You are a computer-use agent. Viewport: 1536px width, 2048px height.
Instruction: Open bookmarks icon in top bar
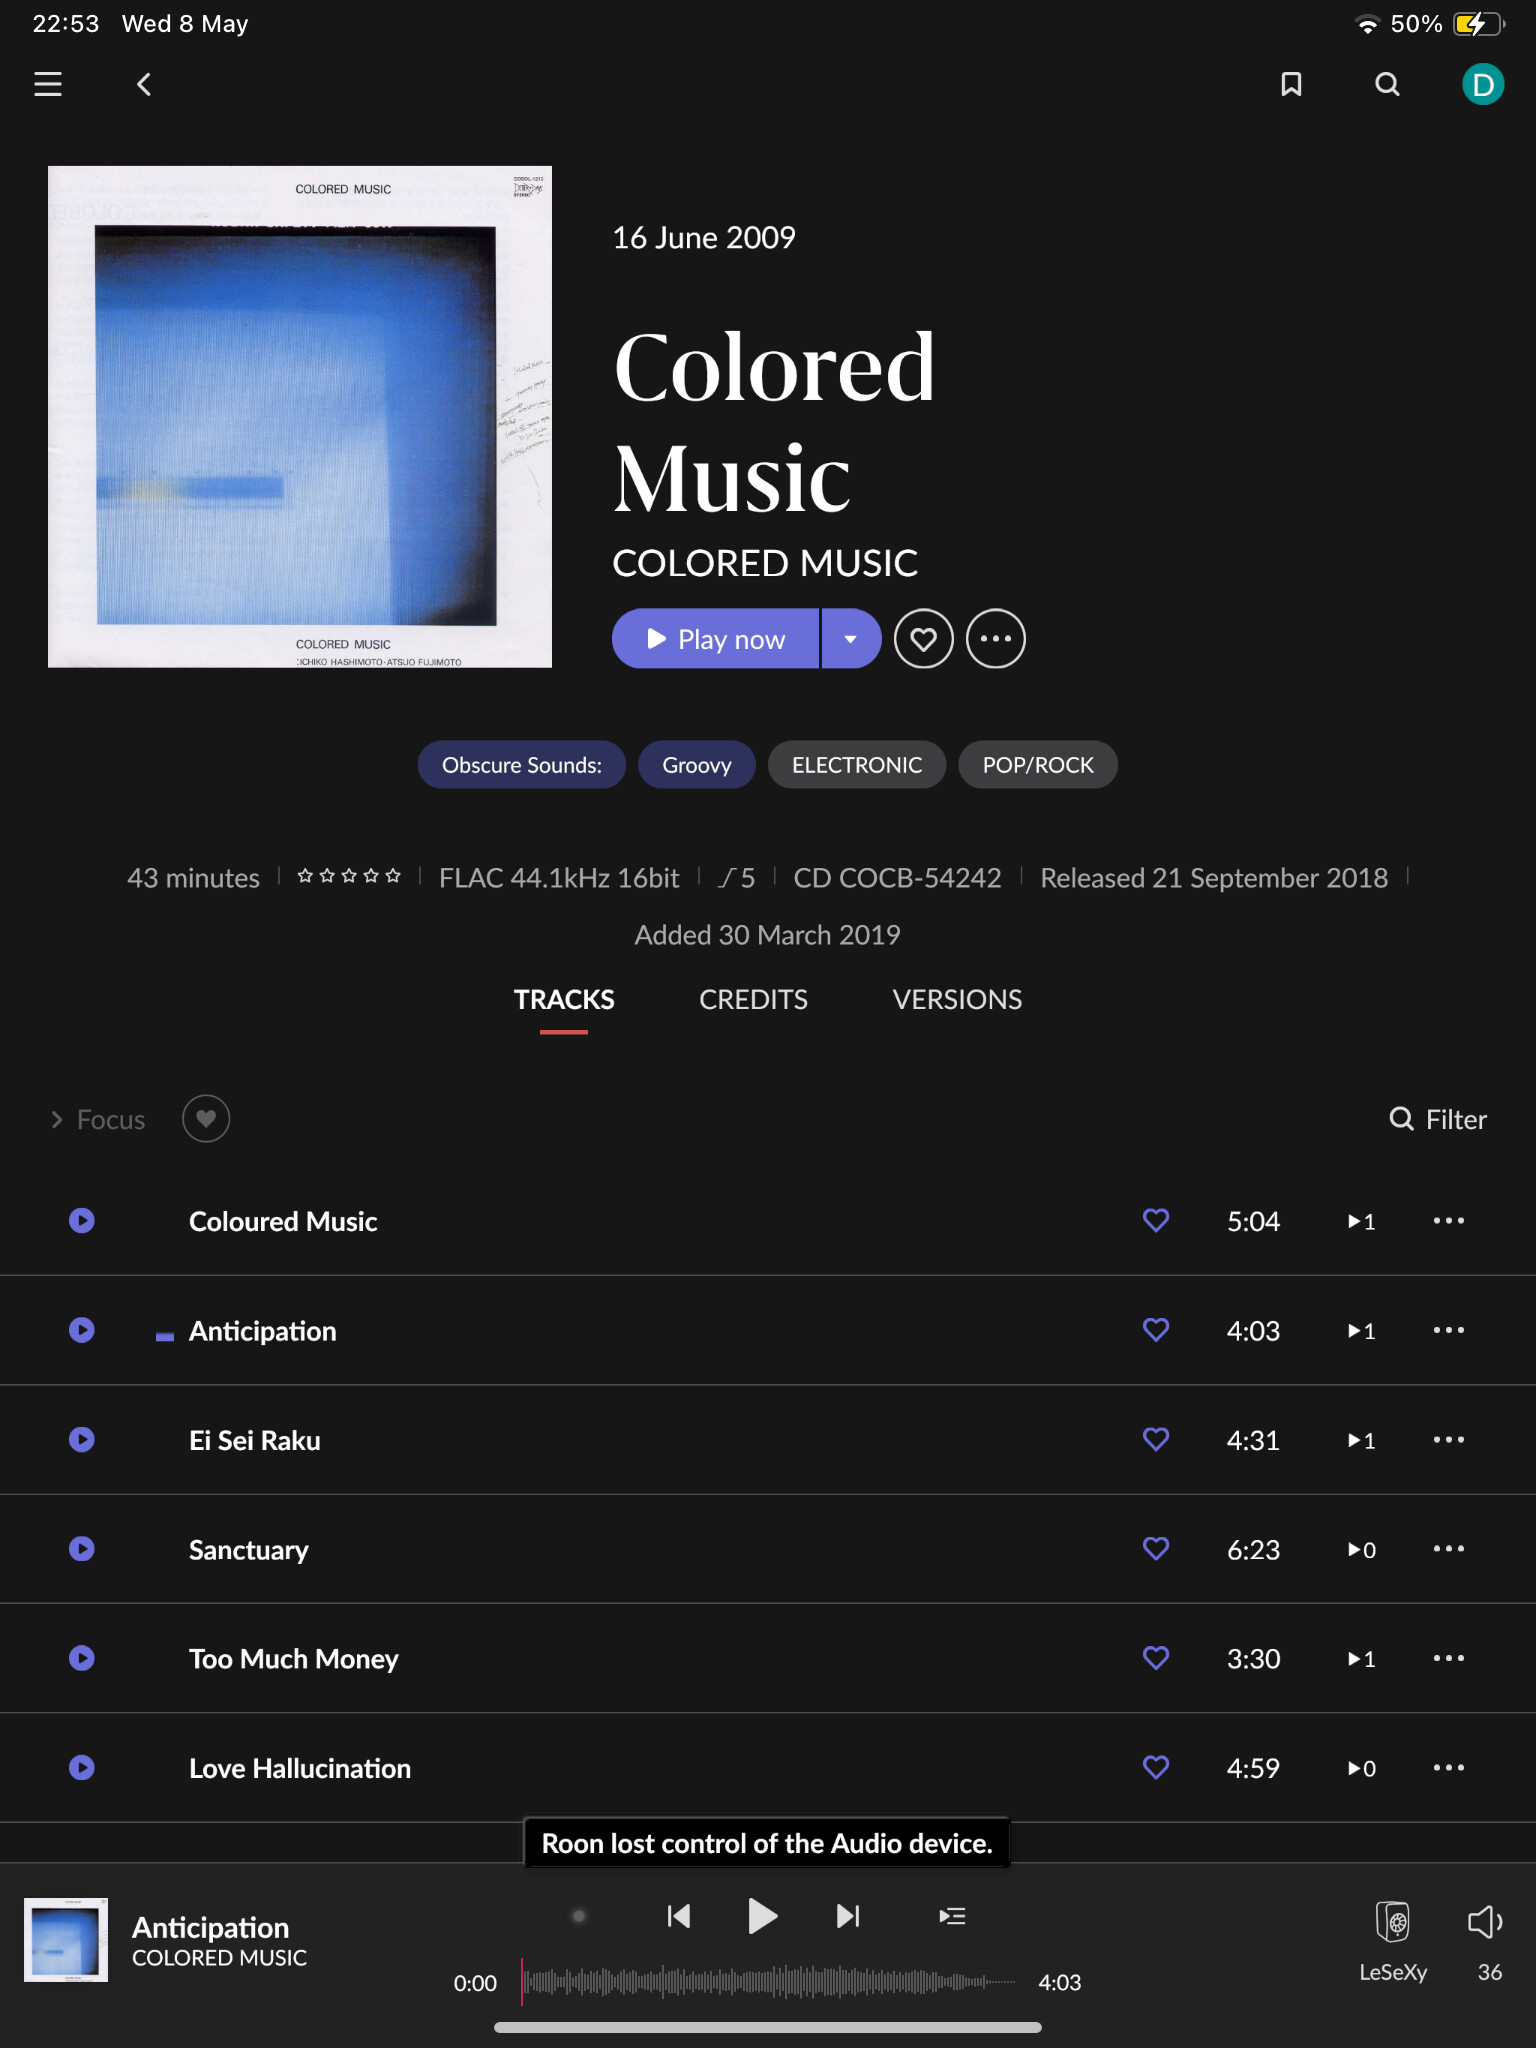[1291, 84]
